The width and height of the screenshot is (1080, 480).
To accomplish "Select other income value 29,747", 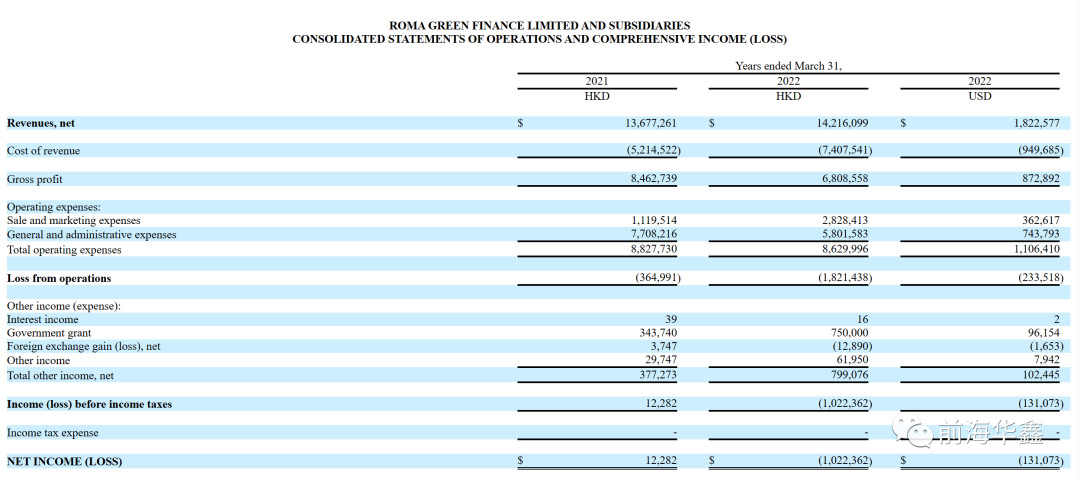I will 661,360.
